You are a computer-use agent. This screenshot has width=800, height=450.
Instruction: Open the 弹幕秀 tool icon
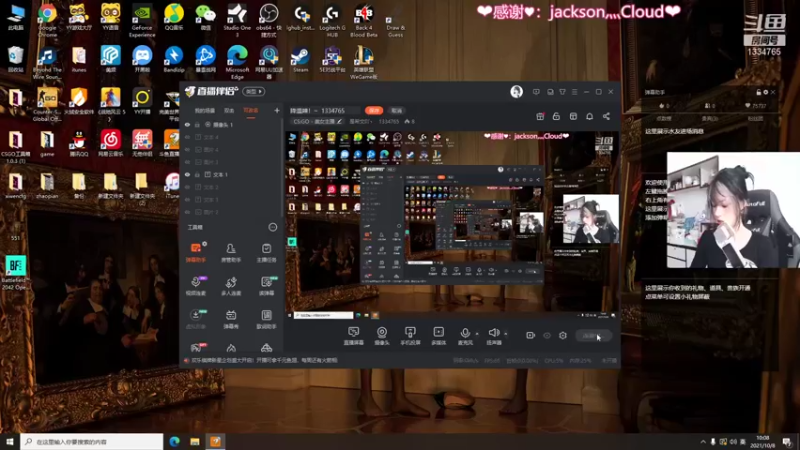[231, 319]
